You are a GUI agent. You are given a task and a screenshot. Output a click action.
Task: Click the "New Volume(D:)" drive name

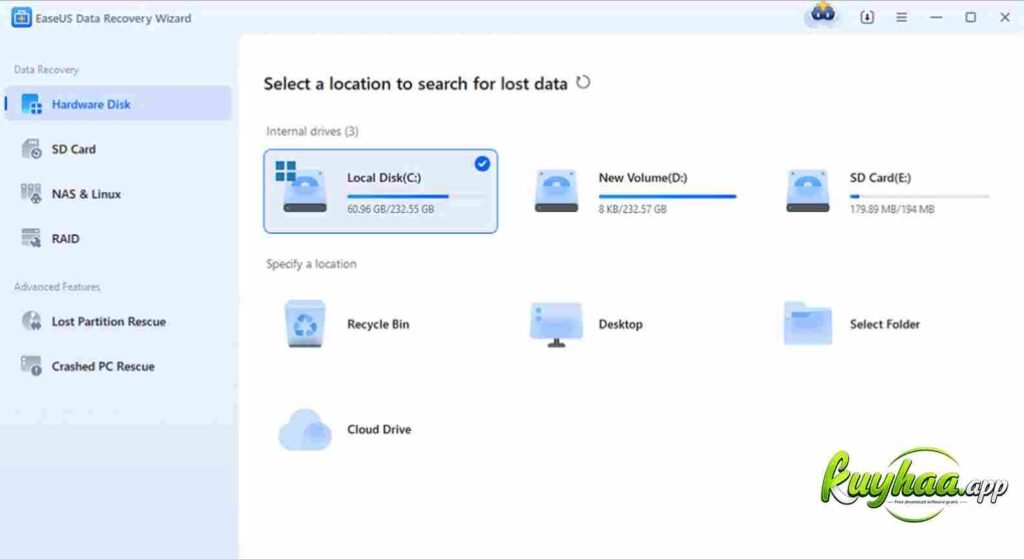(643, 178)
